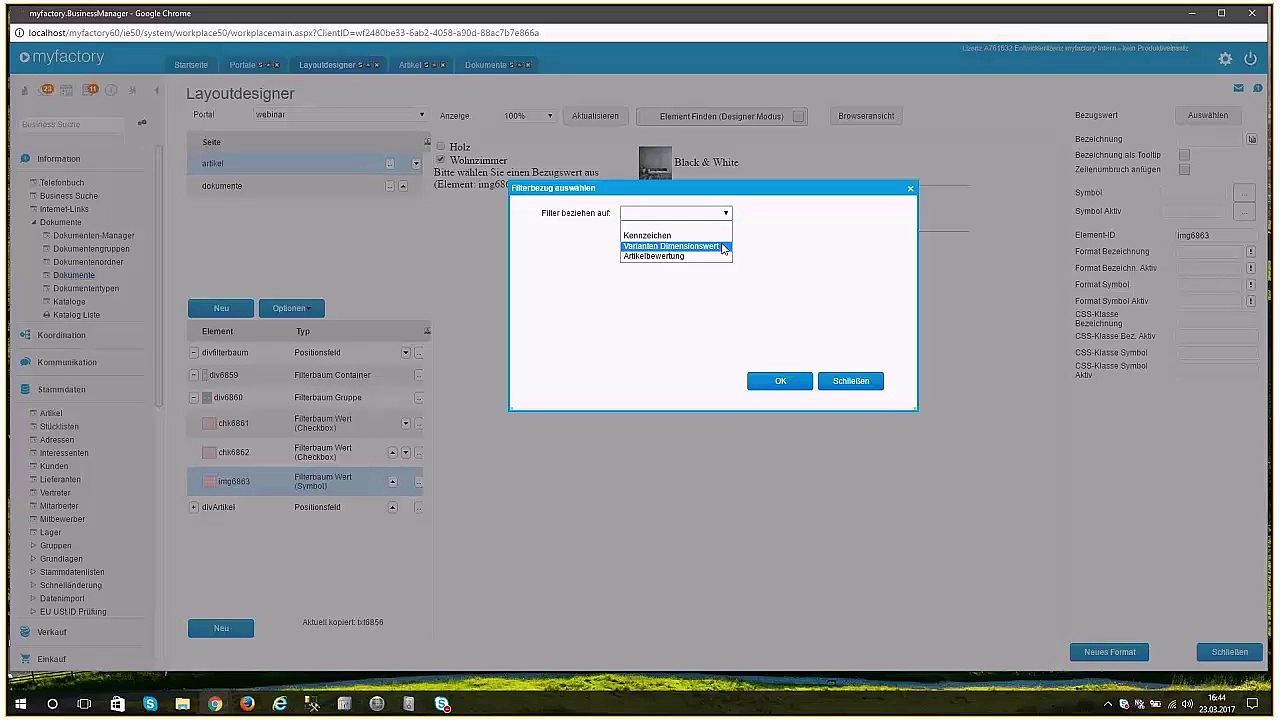Click the bottom Neu button
This screenshot has width=1280, height=720.
221,628
